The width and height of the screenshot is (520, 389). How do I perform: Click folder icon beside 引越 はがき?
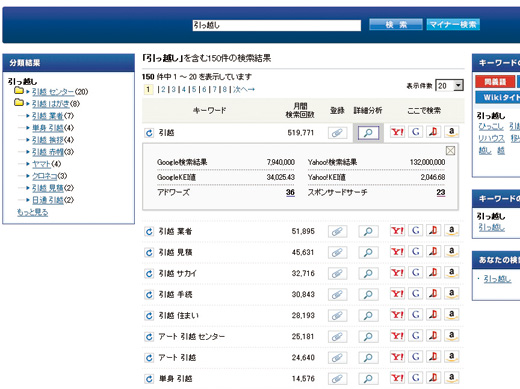tap(19, 102)
